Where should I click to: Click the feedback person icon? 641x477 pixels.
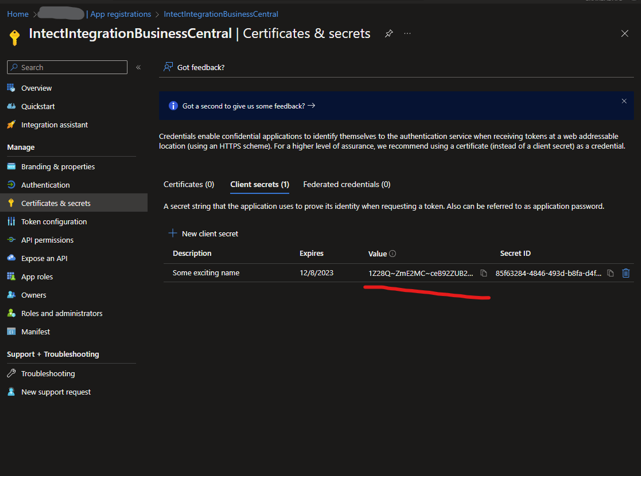(168, 67)
